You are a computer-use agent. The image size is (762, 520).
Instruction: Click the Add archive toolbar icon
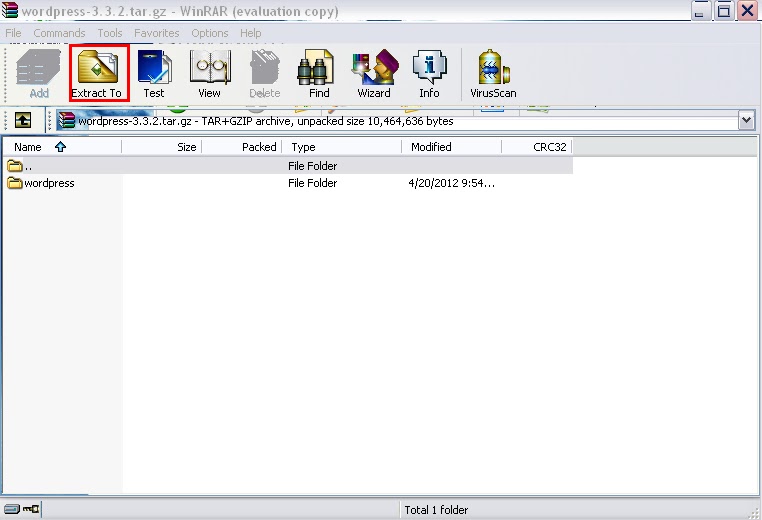coord(38,74)
